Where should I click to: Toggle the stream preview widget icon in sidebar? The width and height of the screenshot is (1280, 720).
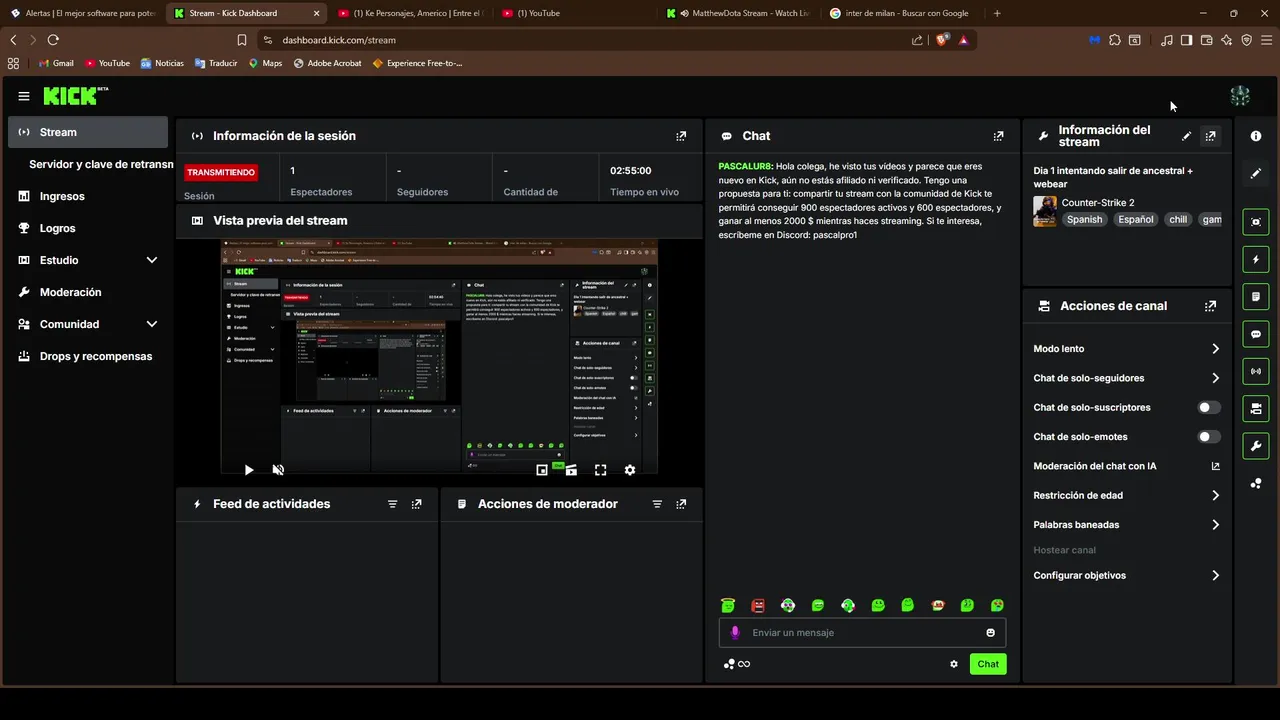click(1256, 222)
